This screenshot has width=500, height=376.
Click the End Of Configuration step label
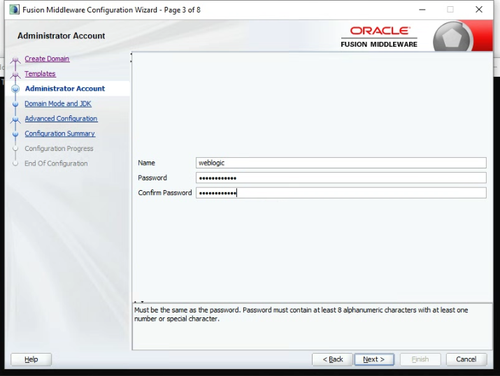pyautogui.click(x=56, y=163)
